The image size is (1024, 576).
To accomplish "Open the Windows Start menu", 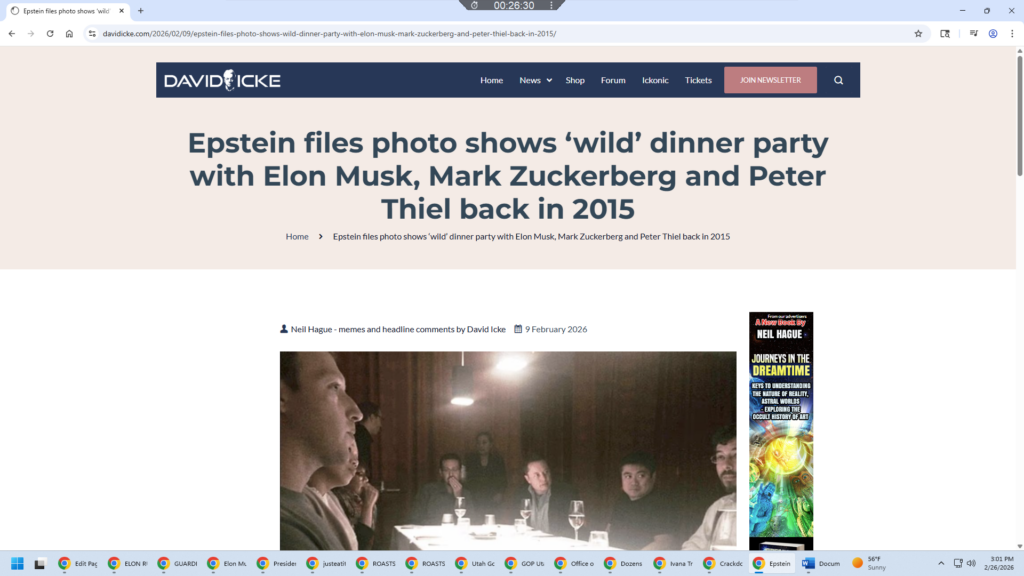I will coord(18,563).
